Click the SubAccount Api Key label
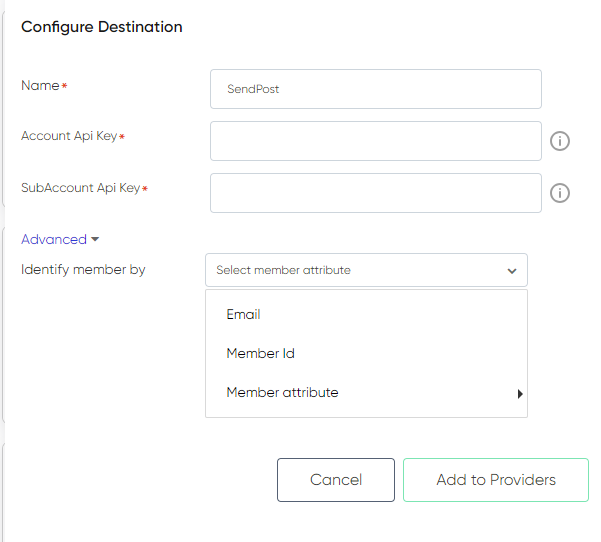This screenshot has height=542, width=601. pyautogui.click(x=80, y=188)
